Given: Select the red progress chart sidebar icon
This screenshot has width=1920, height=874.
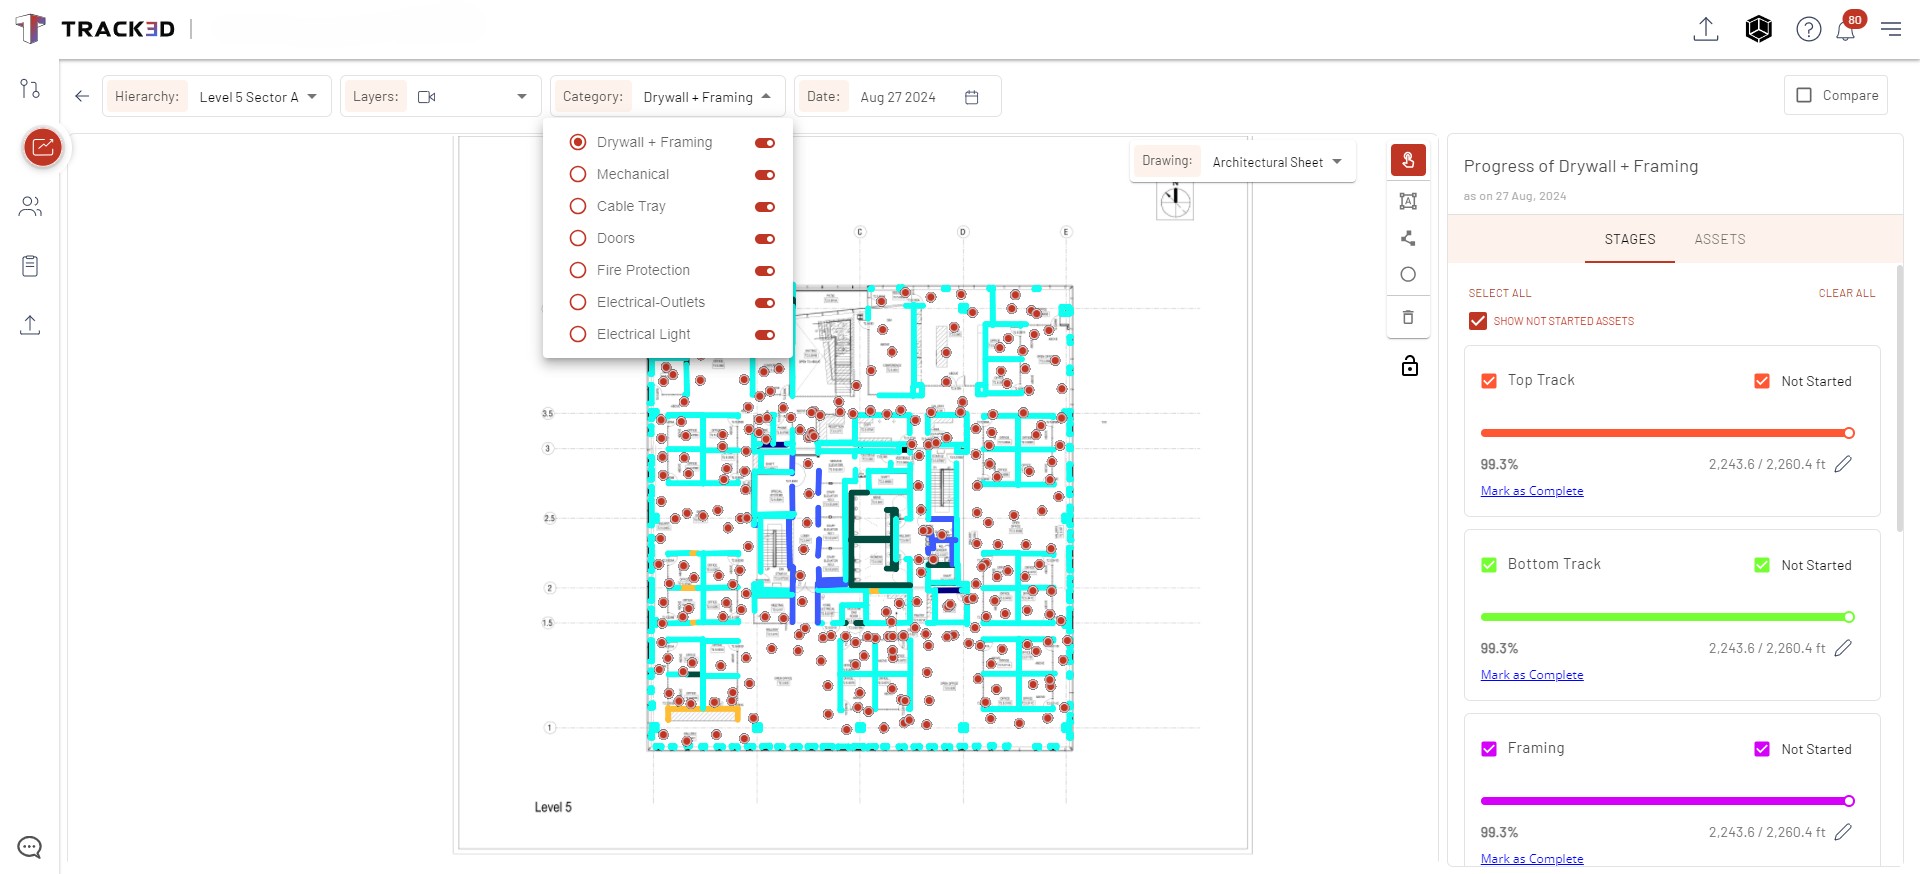Looking at the screenshot, I should pyautogui.click(x=43, y=147).
